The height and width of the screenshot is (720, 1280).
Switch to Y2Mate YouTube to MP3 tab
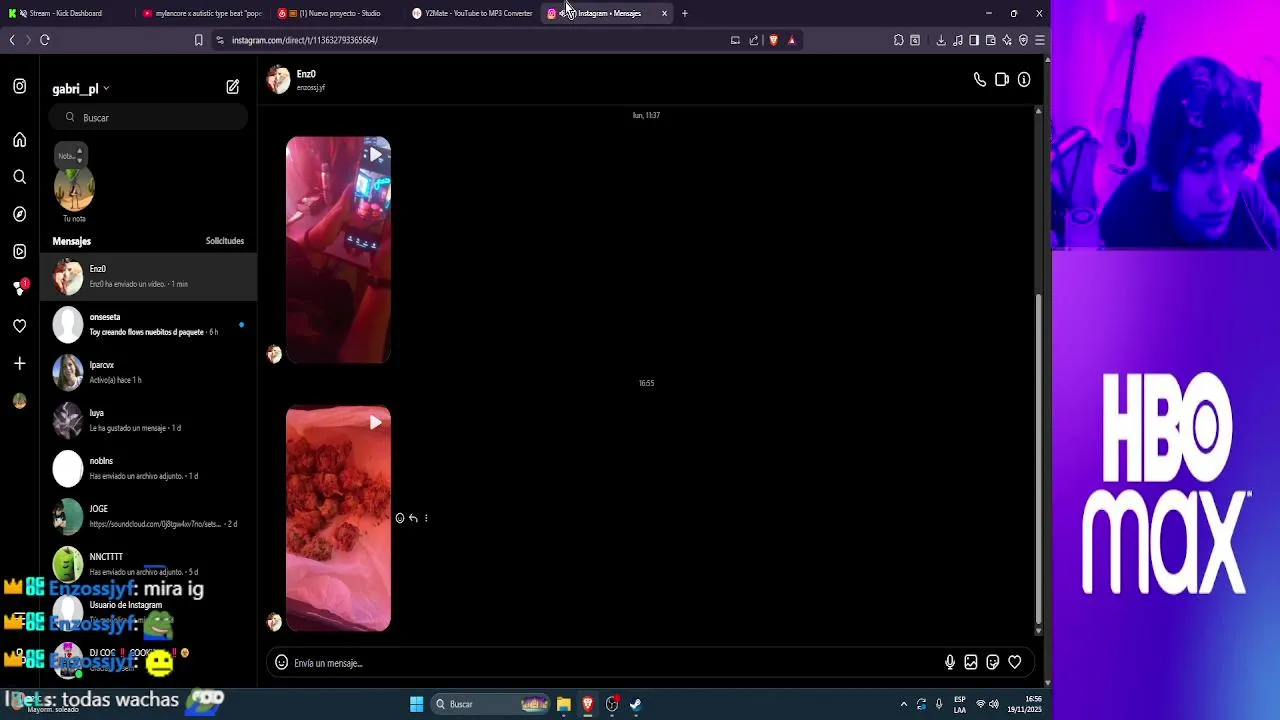click(473, 13)
